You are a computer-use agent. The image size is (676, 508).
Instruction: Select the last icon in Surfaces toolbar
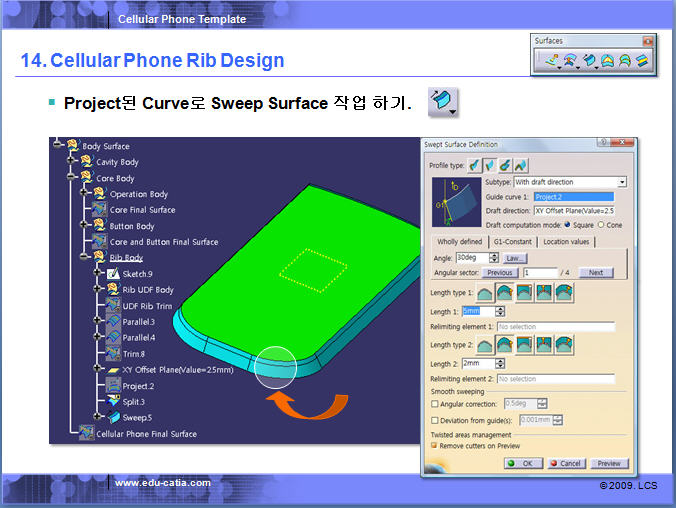[644, 61]
